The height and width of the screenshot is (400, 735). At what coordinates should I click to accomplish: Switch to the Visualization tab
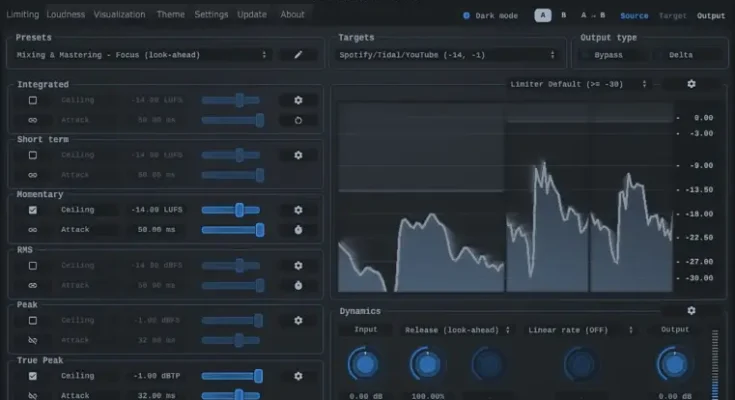pyautogui.click(x=120, y=15)
